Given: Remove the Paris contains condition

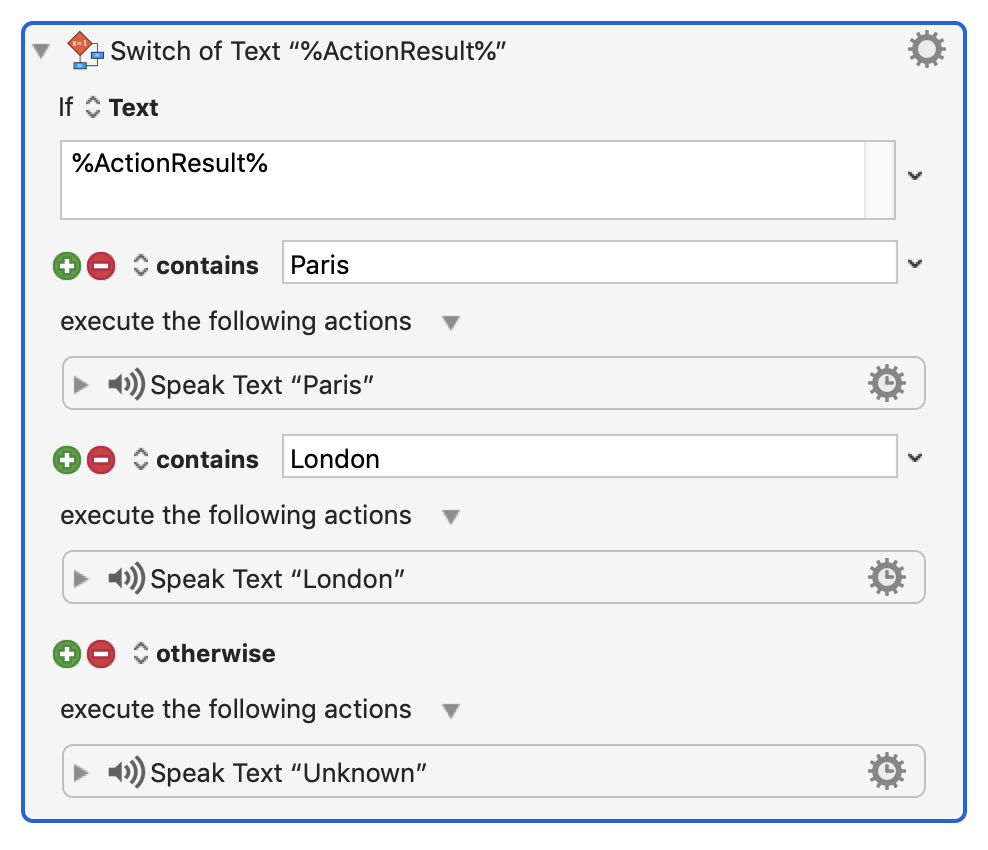Looking at the screenshot, I should pyautogui.click(x=100, y=266).
